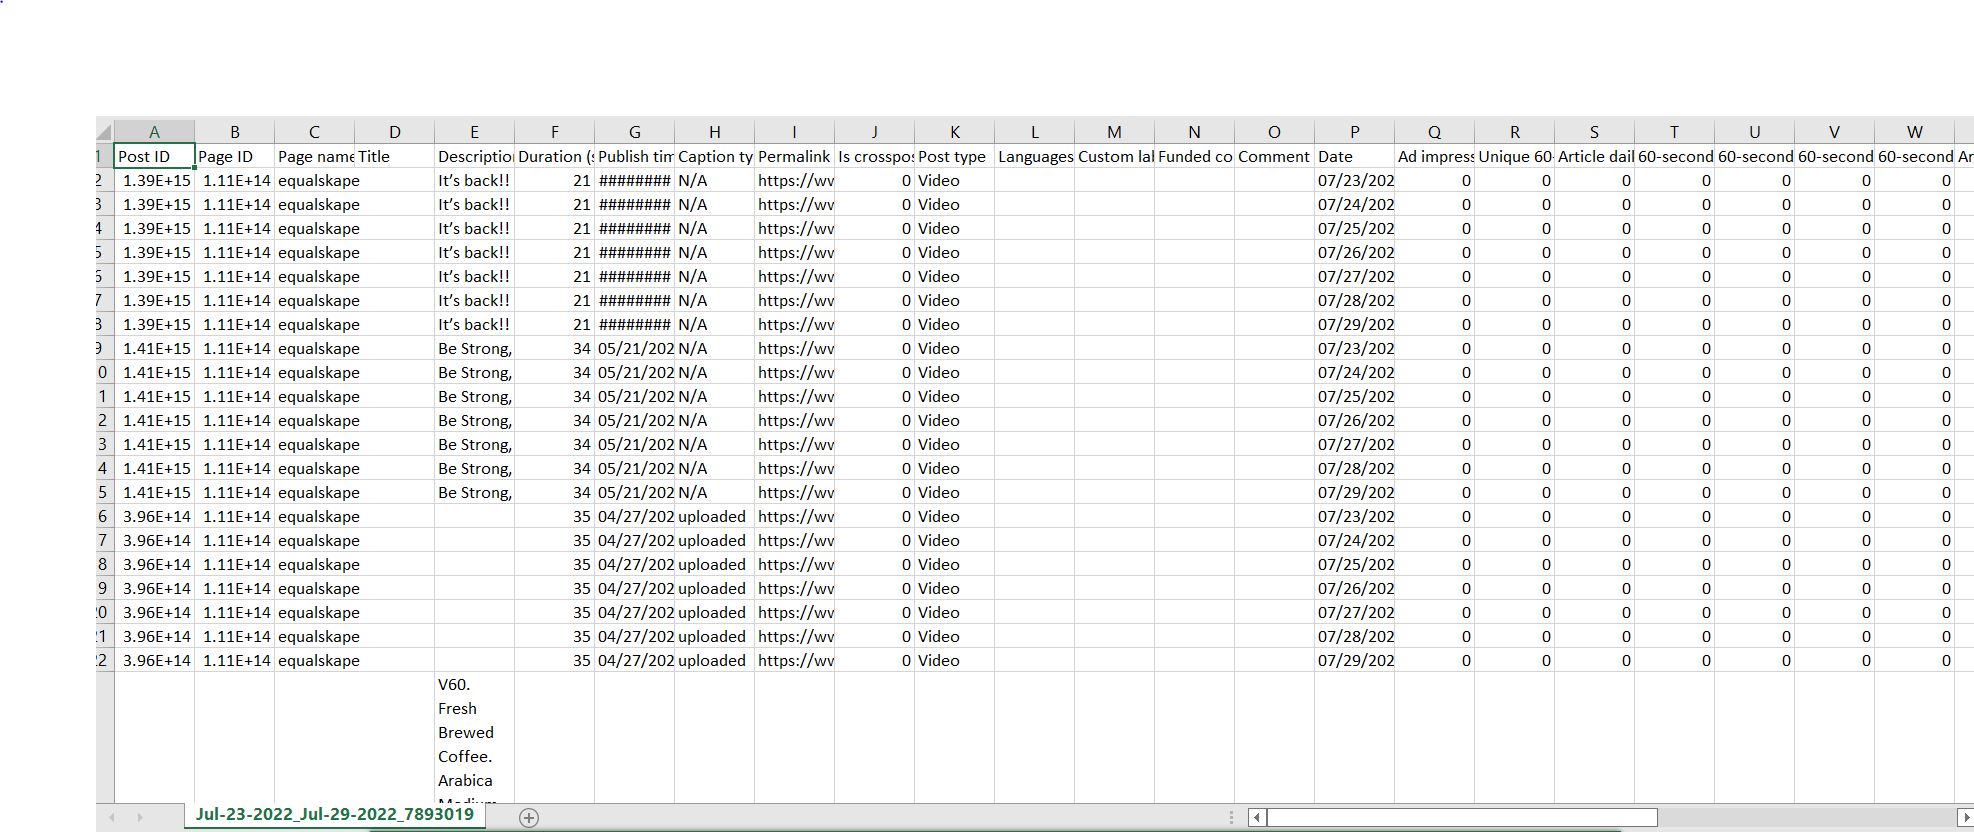Open the permalink in "It's back!!" row dated 07/23/202
Viewport: 1974px width, 832px height.
coord(794,180)
